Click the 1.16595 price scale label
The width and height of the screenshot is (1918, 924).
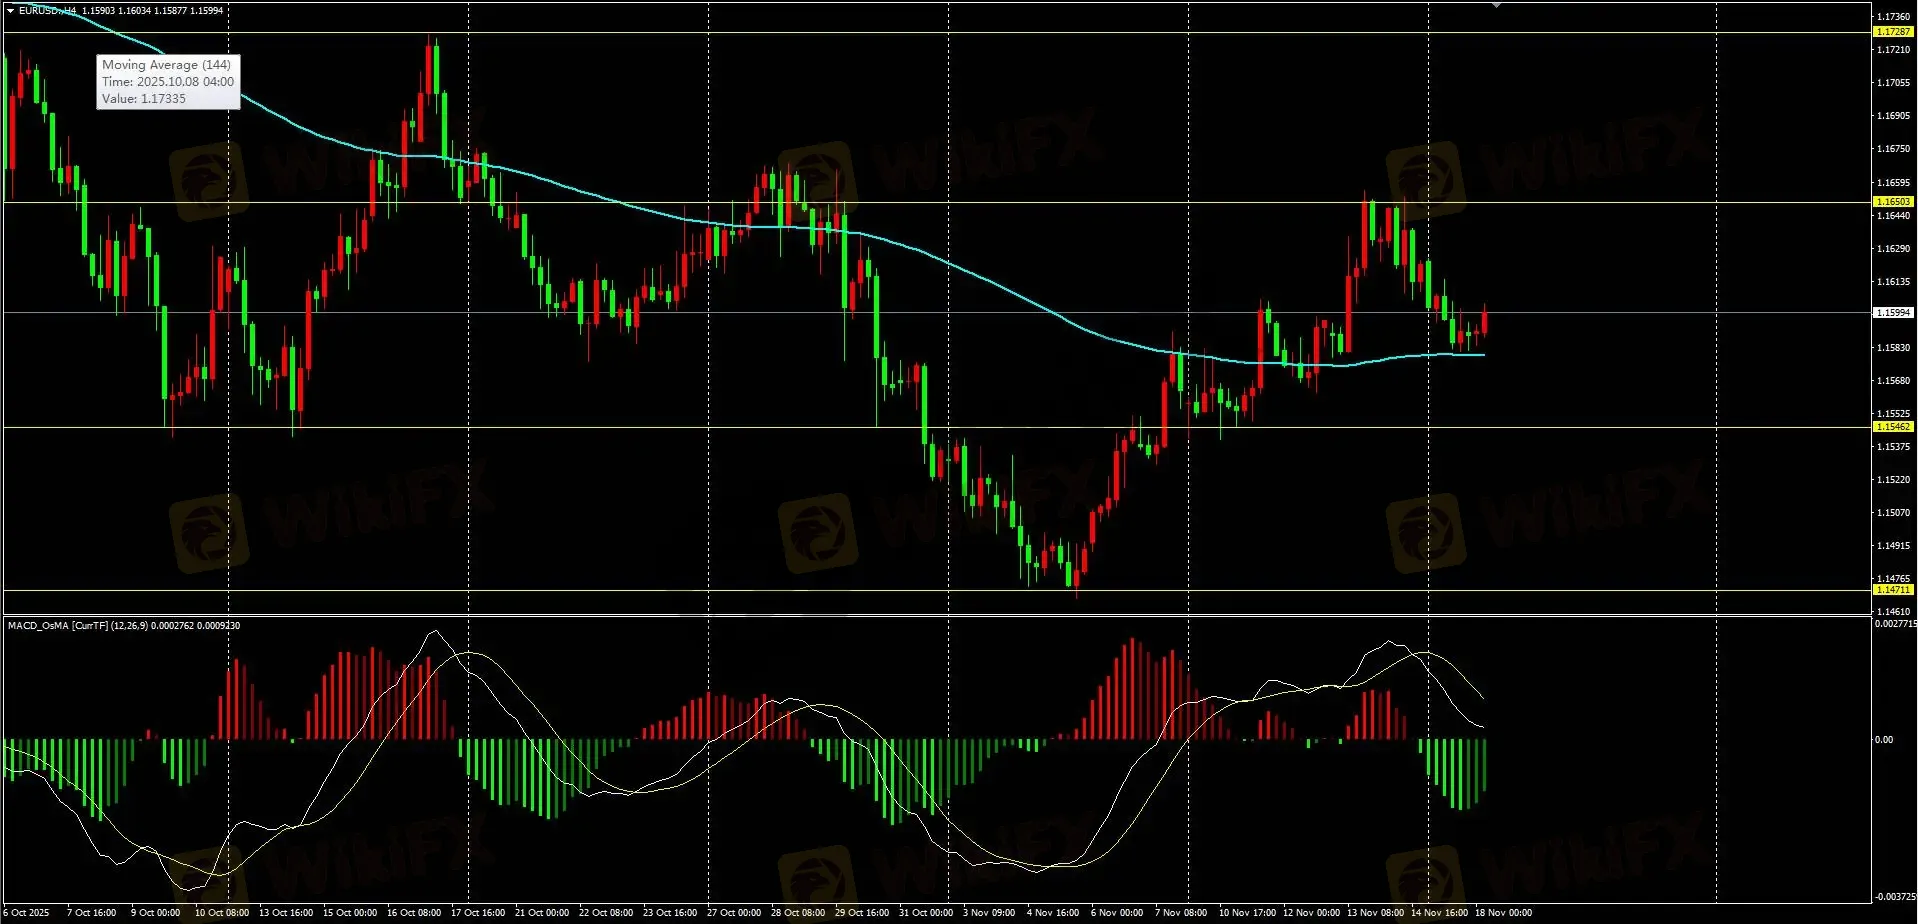point(1893,183)
